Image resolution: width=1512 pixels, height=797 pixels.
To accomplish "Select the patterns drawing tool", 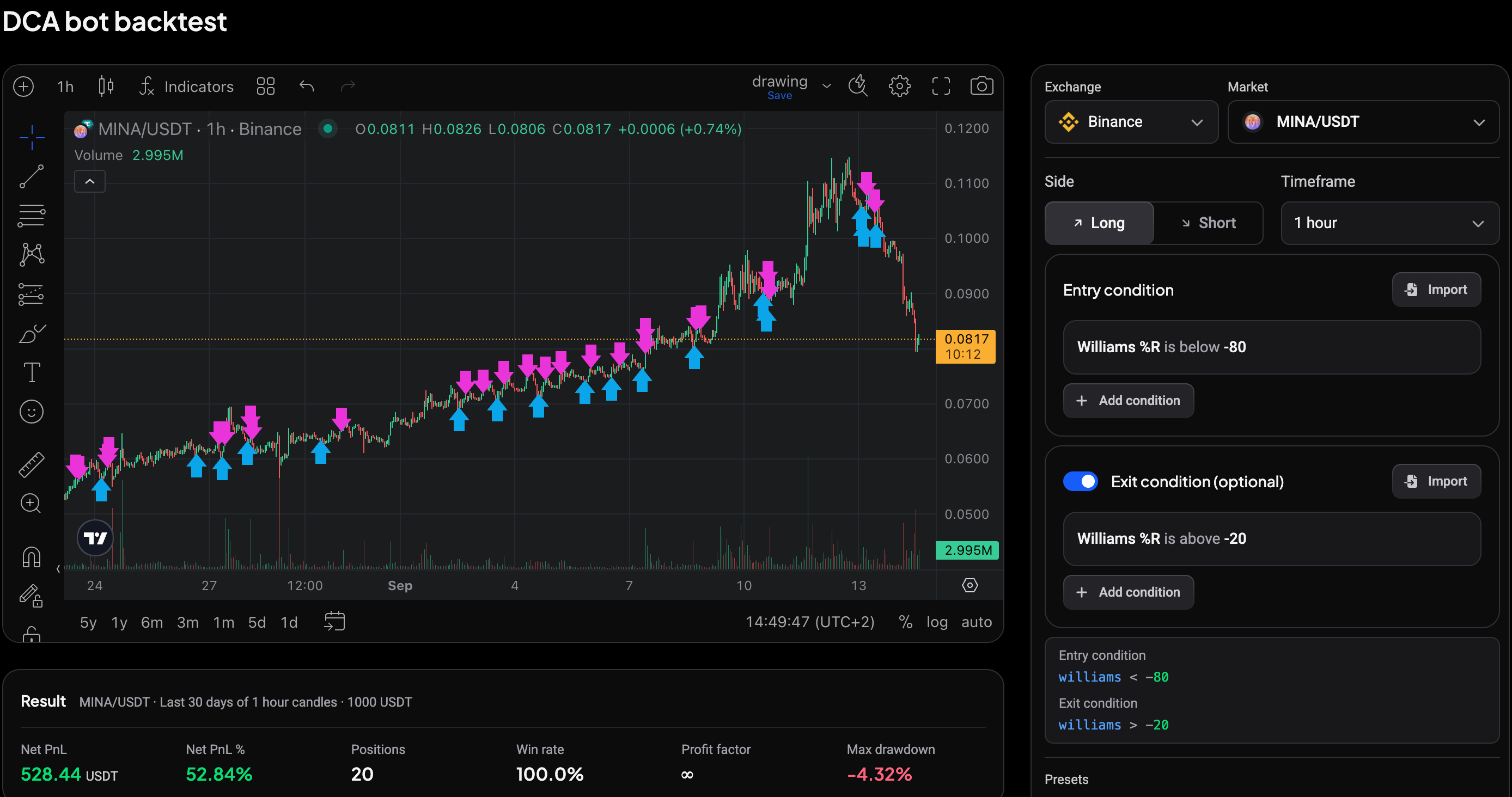I will (32, 254).
